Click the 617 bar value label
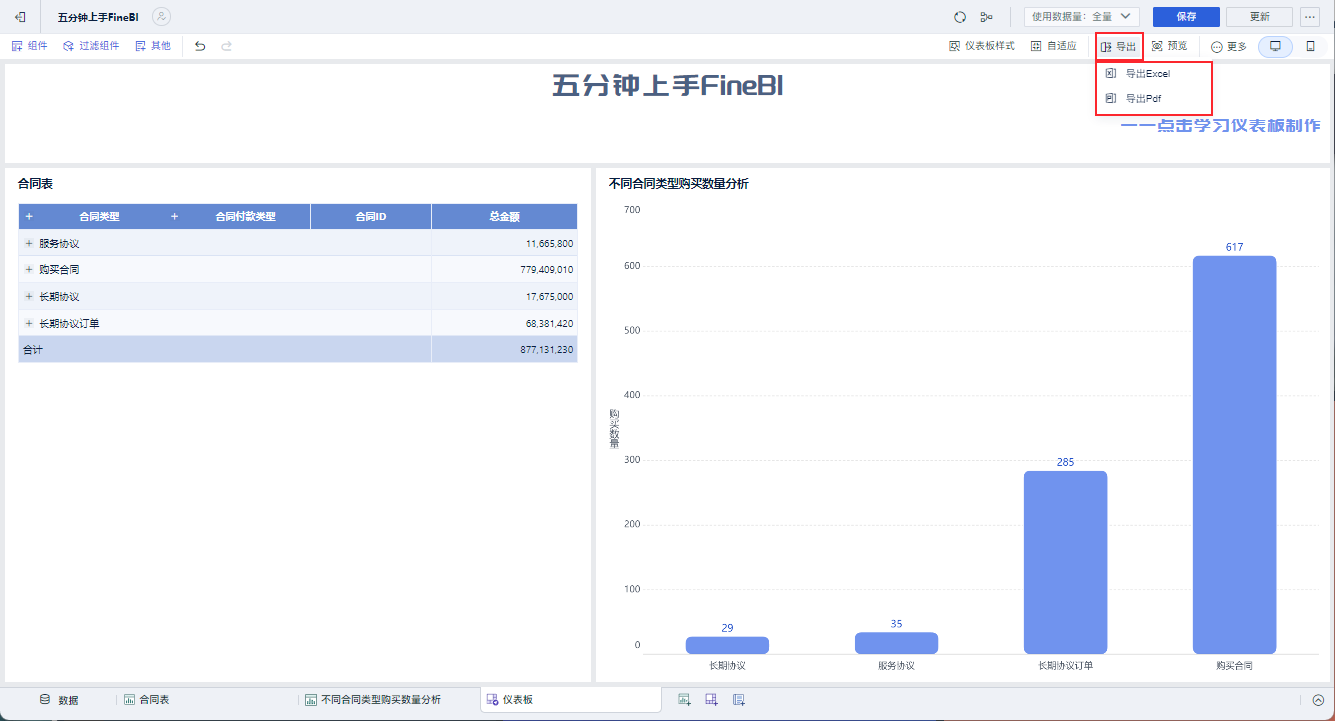1335x721 pixels. pos(1234,247)
